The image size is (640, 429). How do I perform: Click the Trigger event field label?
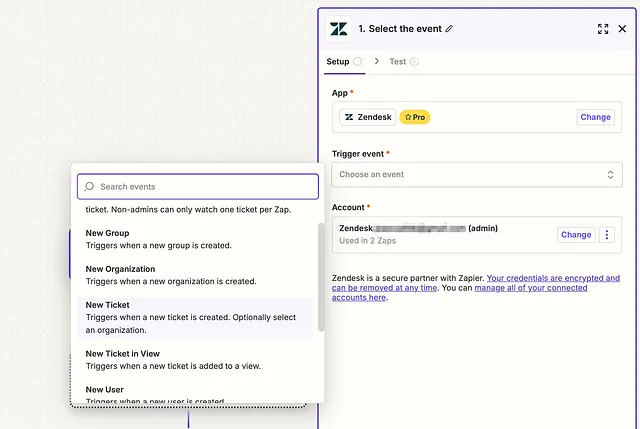click(x=358, y=154)
